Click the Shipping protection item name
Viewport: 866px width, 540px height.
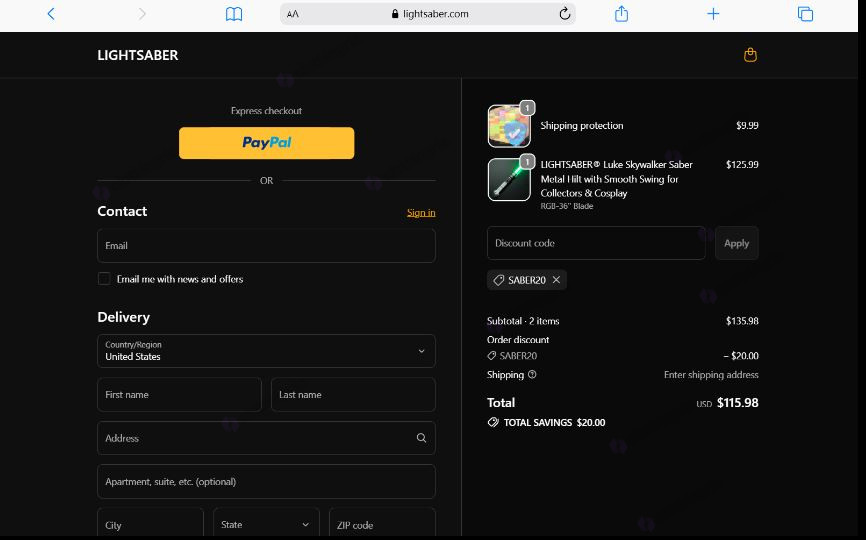(x=582, y=125)
